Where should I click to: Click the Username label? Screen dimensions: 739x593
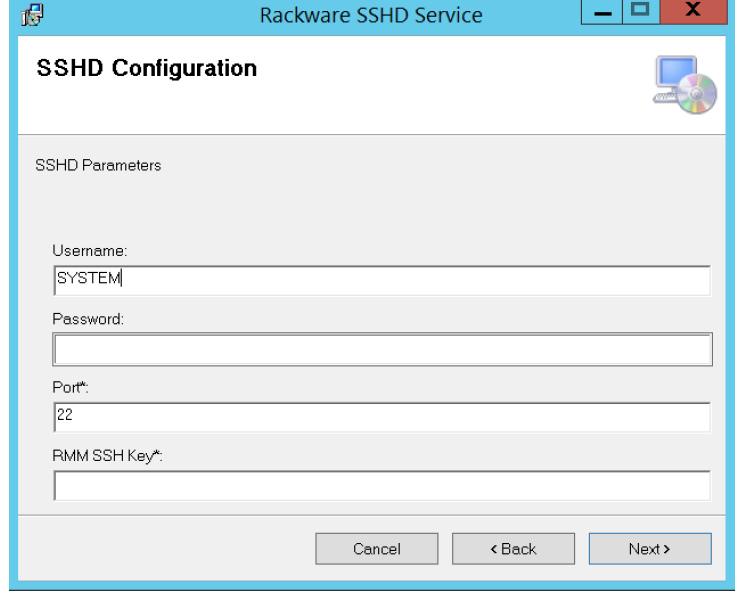click(90, 251)
